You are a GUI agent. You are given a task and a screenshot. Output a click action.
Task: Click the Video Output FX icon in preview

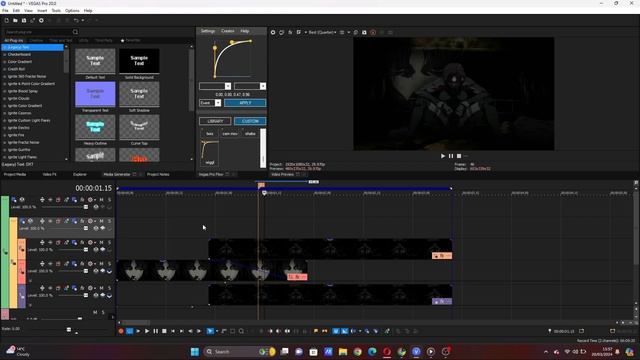coord(290,32)
